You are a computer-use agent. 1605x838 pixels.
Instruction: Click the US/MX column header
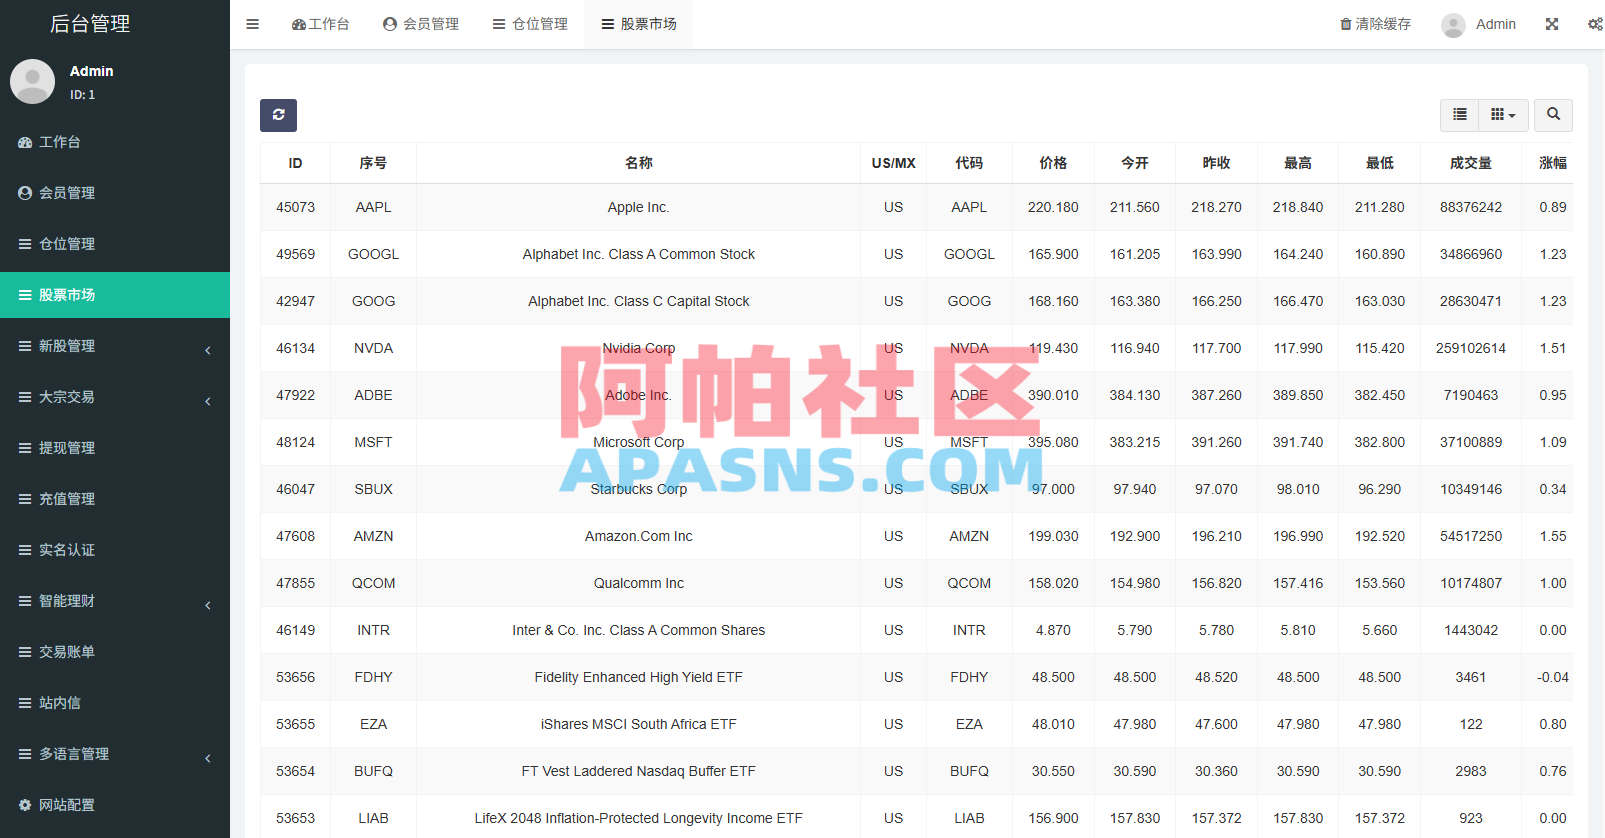click(x=893, y=163)
